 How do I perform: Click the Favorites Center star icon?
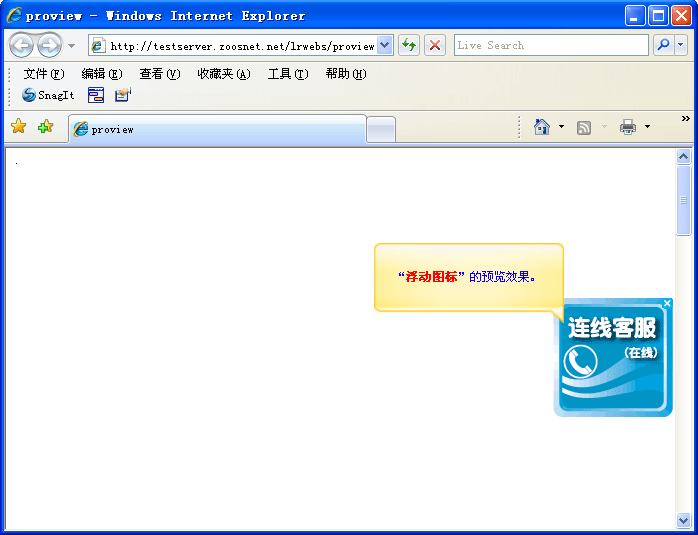point(18,127)
